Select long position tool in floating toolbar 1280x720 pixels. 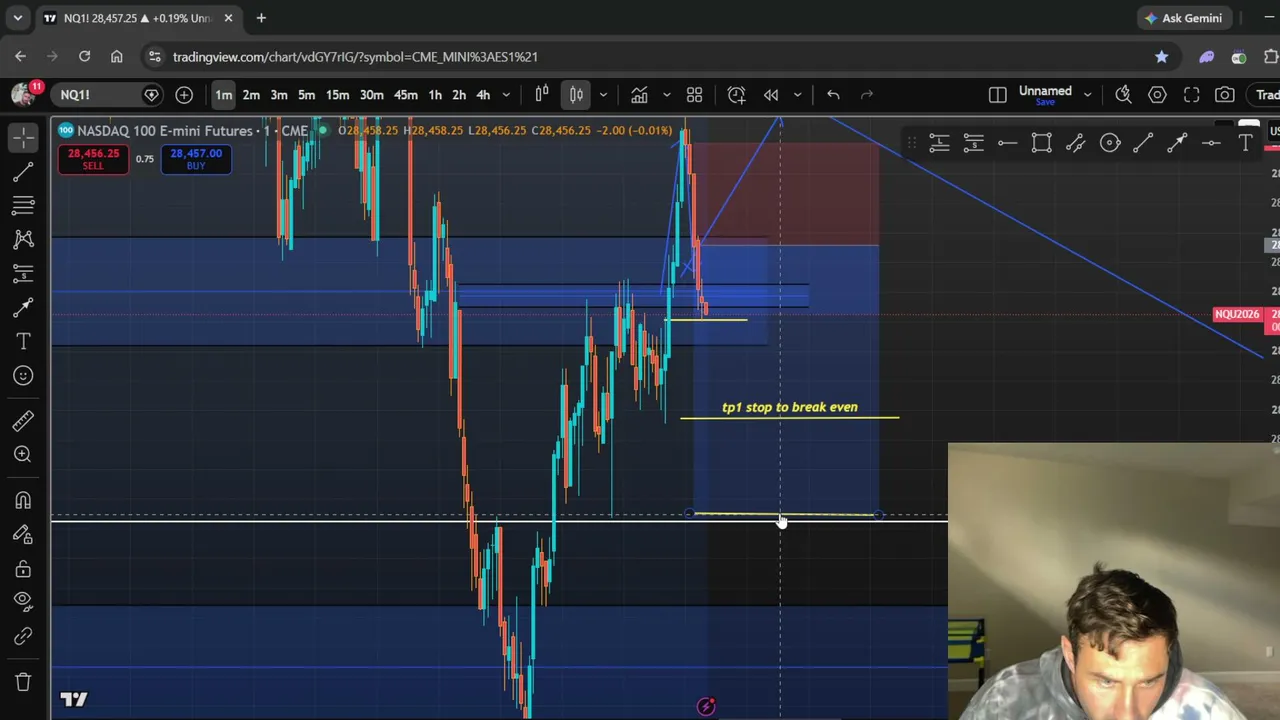click(x=939, y=144)
